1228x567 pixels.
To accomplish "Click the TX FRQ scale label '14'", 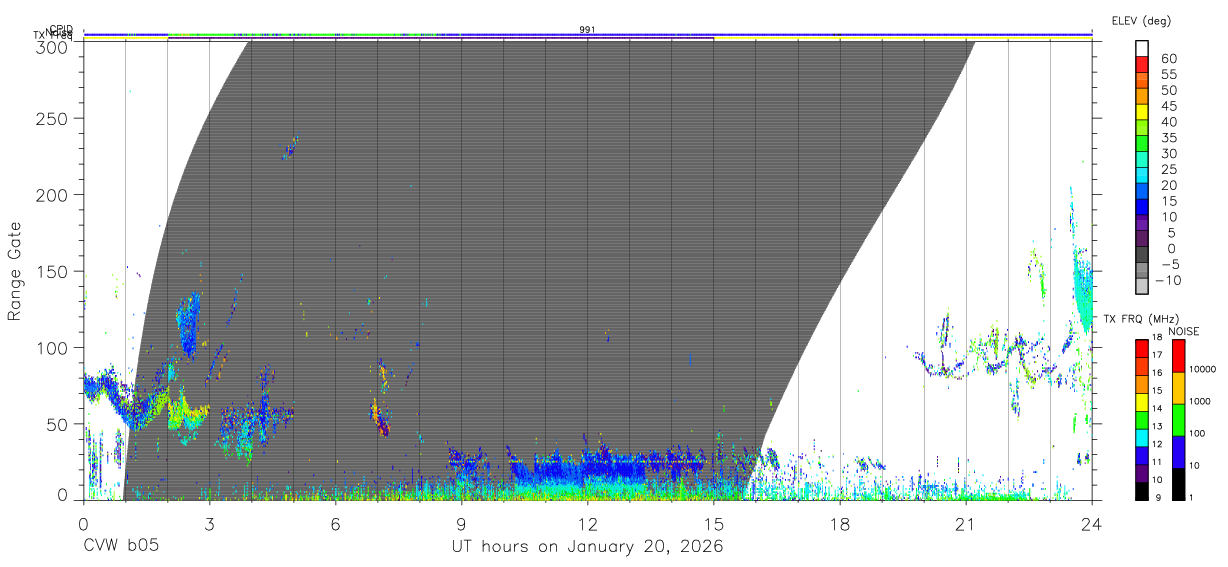I will click(x=1156, y=409).
